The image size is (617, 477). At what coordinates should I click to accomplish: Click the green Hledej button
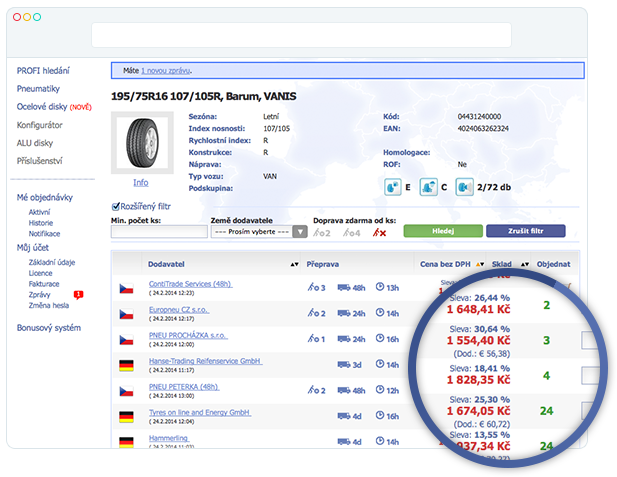pos(443,231)
